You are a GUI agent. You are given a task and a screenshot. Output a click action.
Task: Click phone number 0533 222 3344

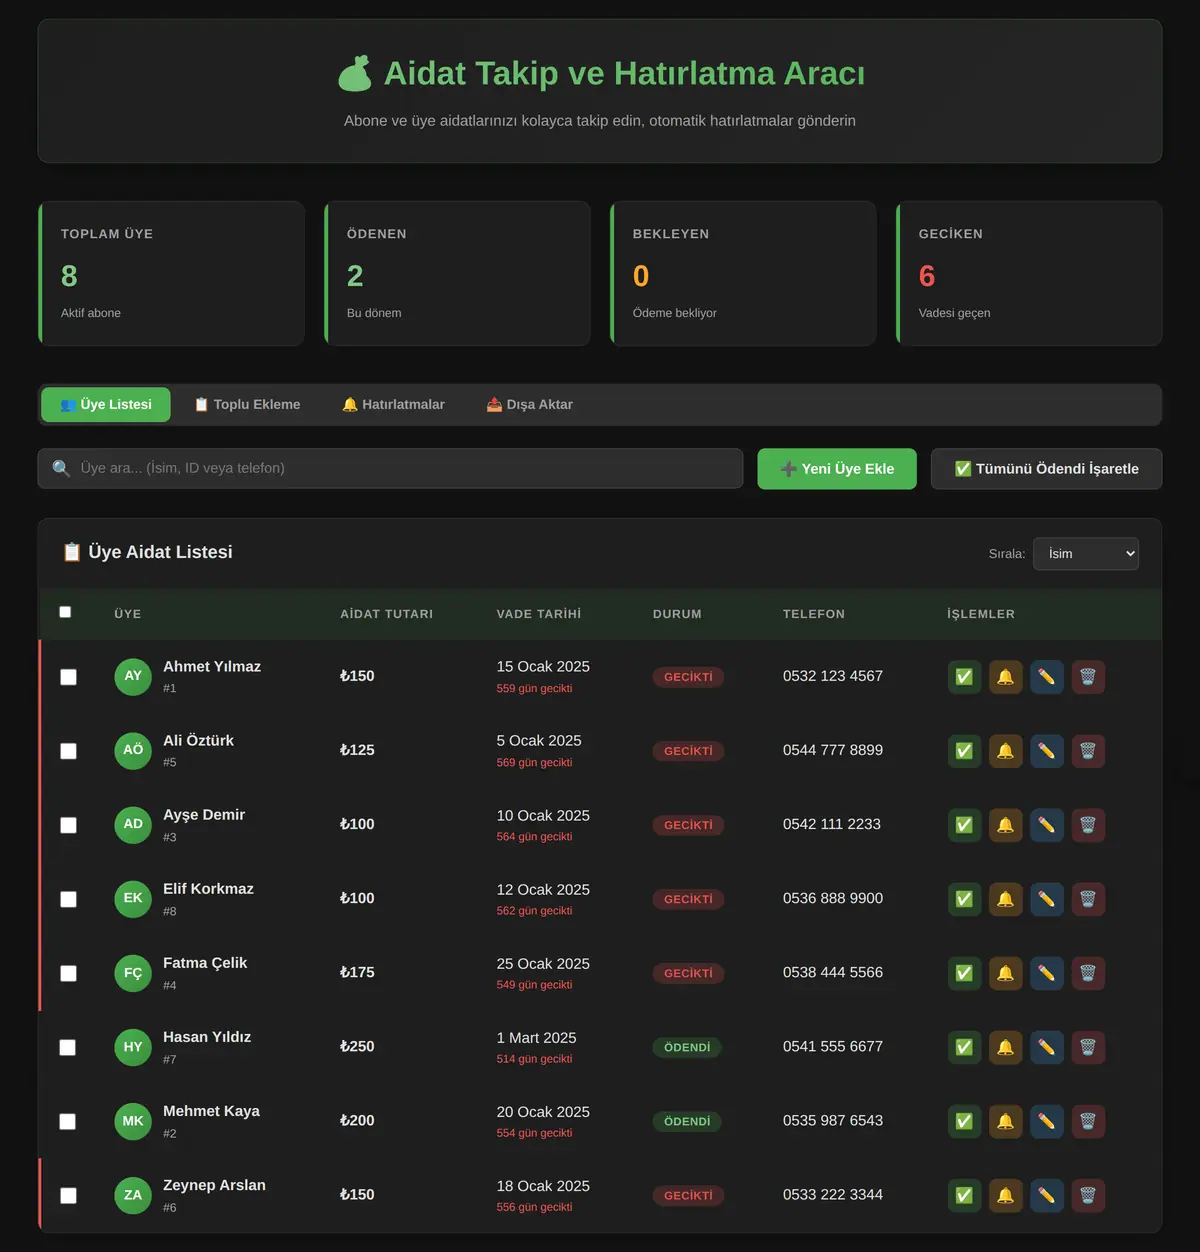[833, 1194]
